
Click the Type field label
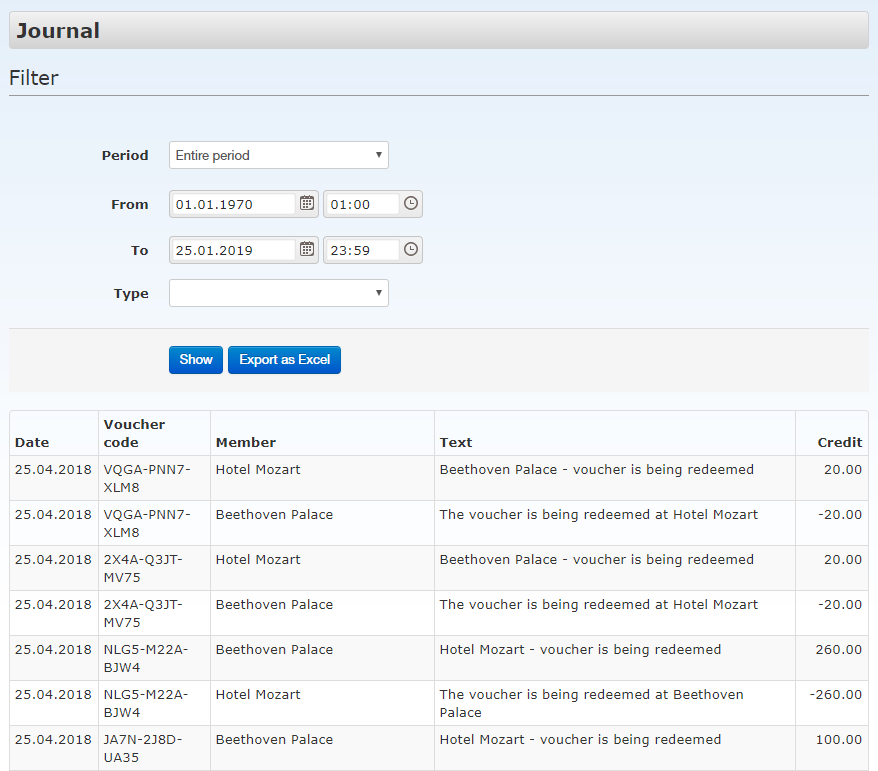tap(131, 294)
